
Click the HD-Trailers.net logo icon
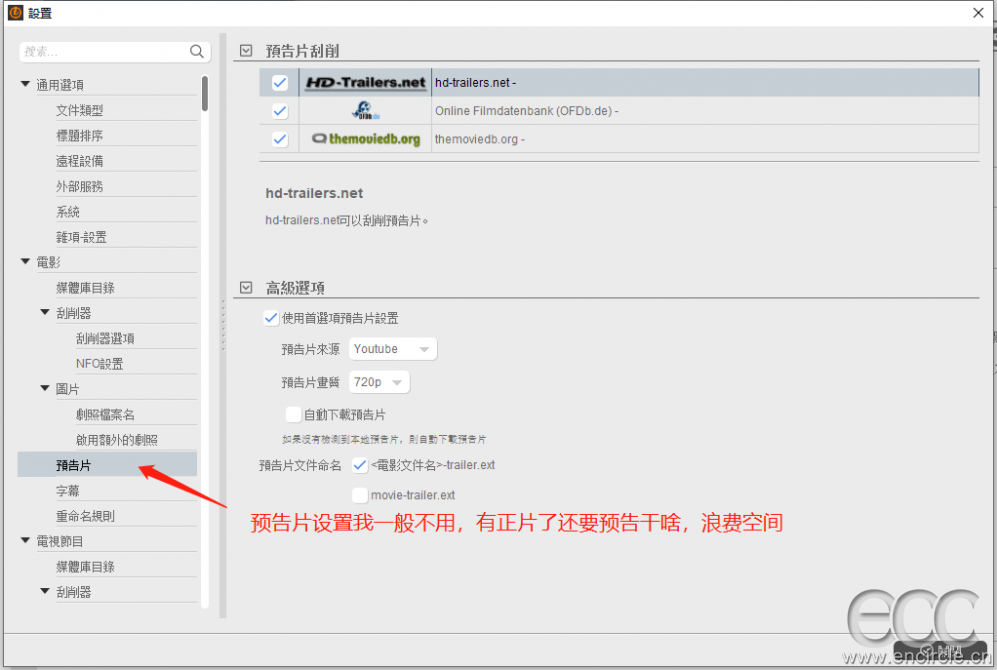pyautogui.click(x=365, y=82)
